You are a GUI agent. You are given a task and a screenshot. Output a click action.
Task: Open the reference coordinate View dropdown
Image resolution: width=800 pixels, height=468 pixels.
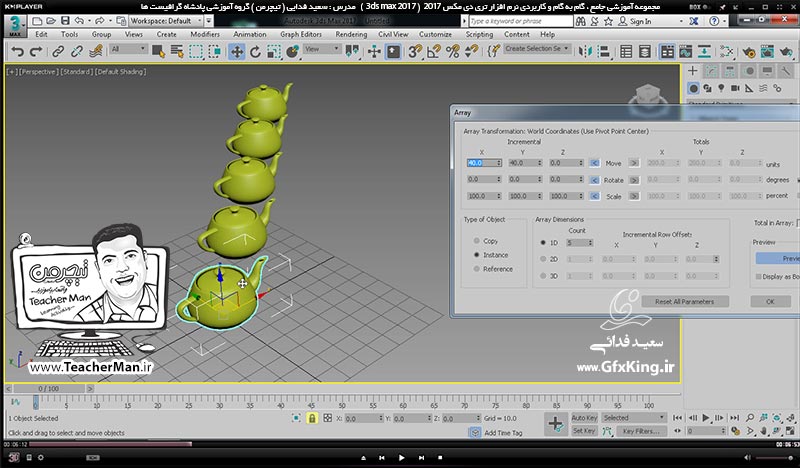(321, 49)
